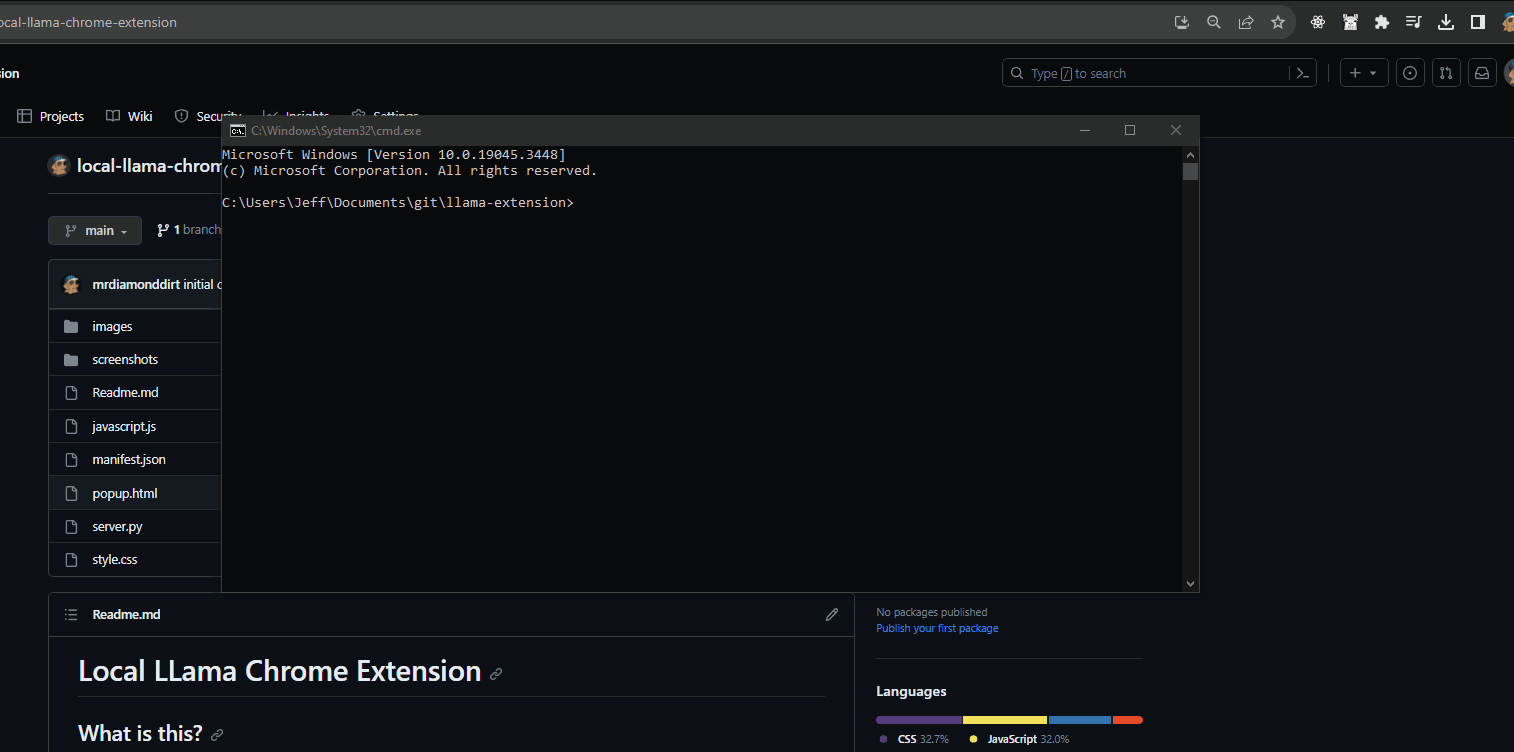Click the purple CSS segment of the languages bar
Viewport: 1514px width, 752px height.
tap(919, 720)
